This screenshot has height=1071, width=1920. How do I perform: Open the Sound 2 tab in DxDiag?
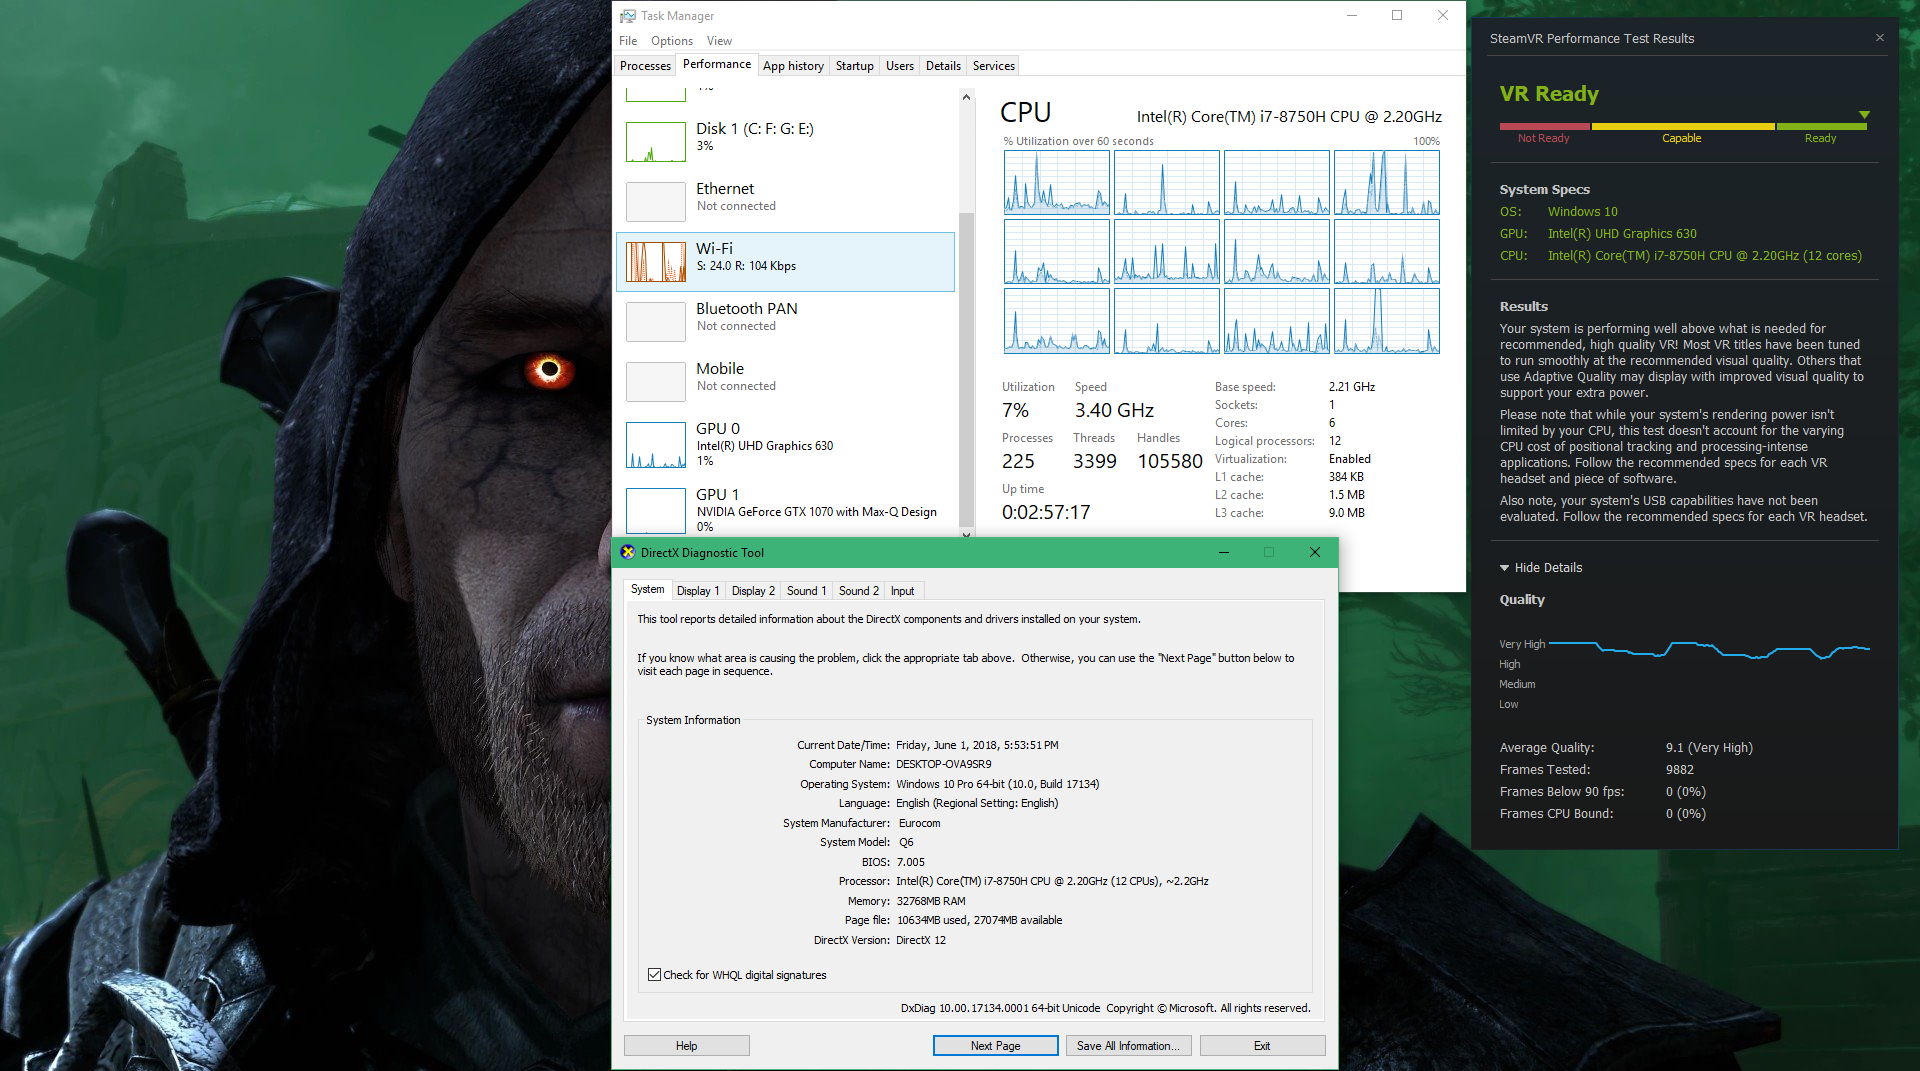pos(859,591)
